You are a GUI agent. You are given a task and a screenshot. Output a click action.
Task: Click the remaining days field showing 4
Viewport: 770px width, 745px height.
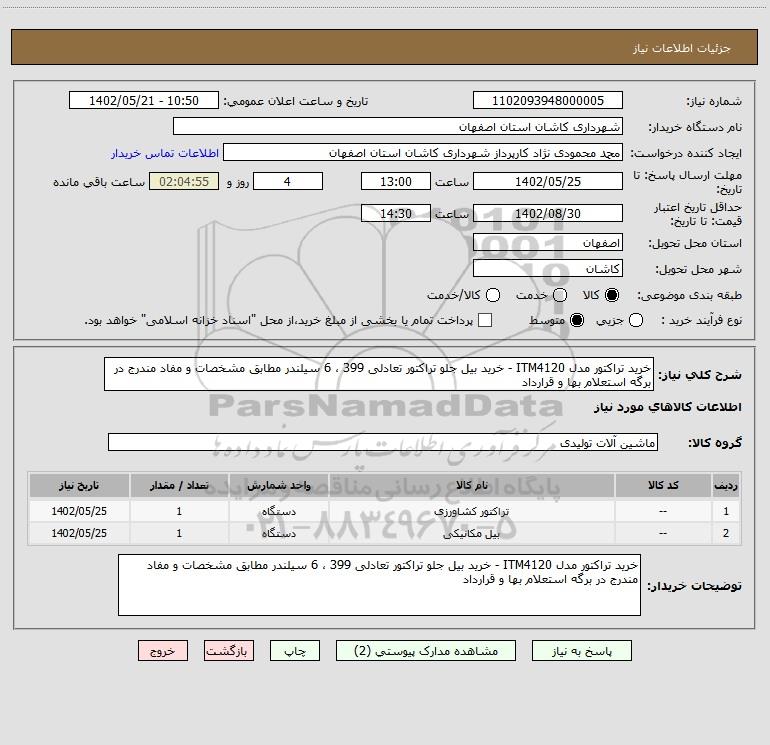288,181
